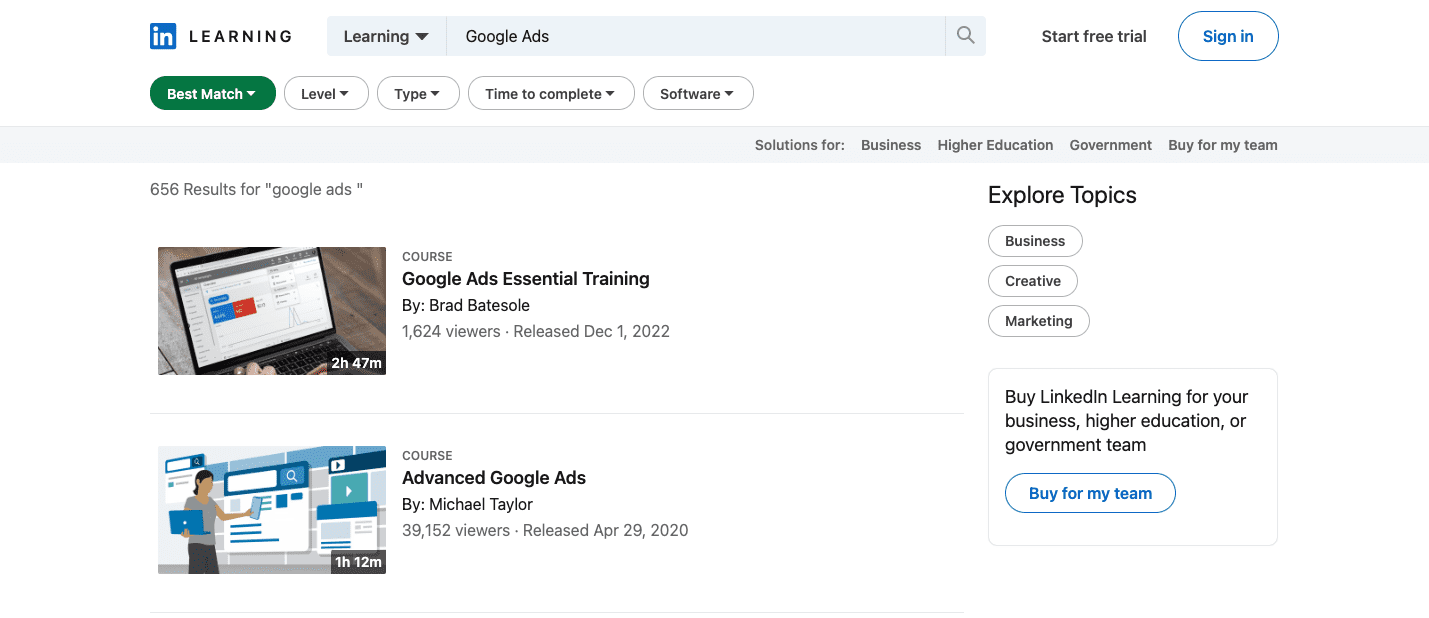The image size is (1429, 618).
Task: Expand the Level filter
Action: (x=326, y=94)
